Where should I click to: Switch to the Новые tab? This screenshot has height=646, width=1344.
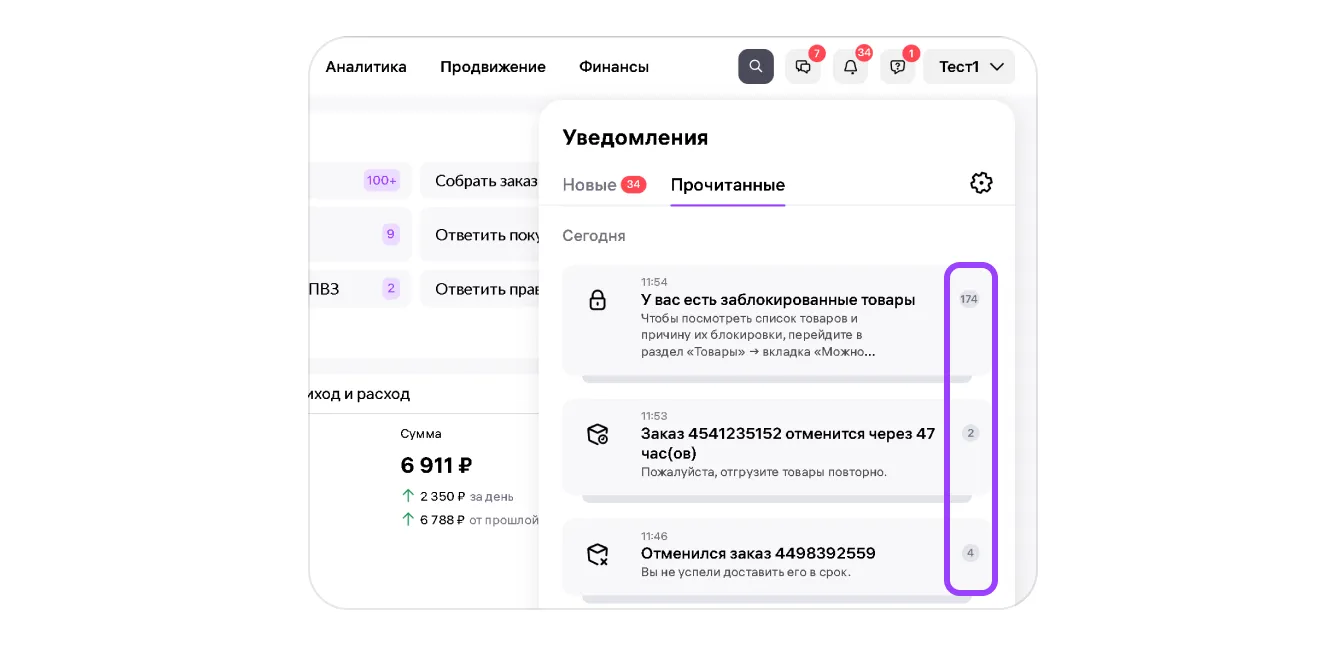pyautogui.click(x=590, y=185)
